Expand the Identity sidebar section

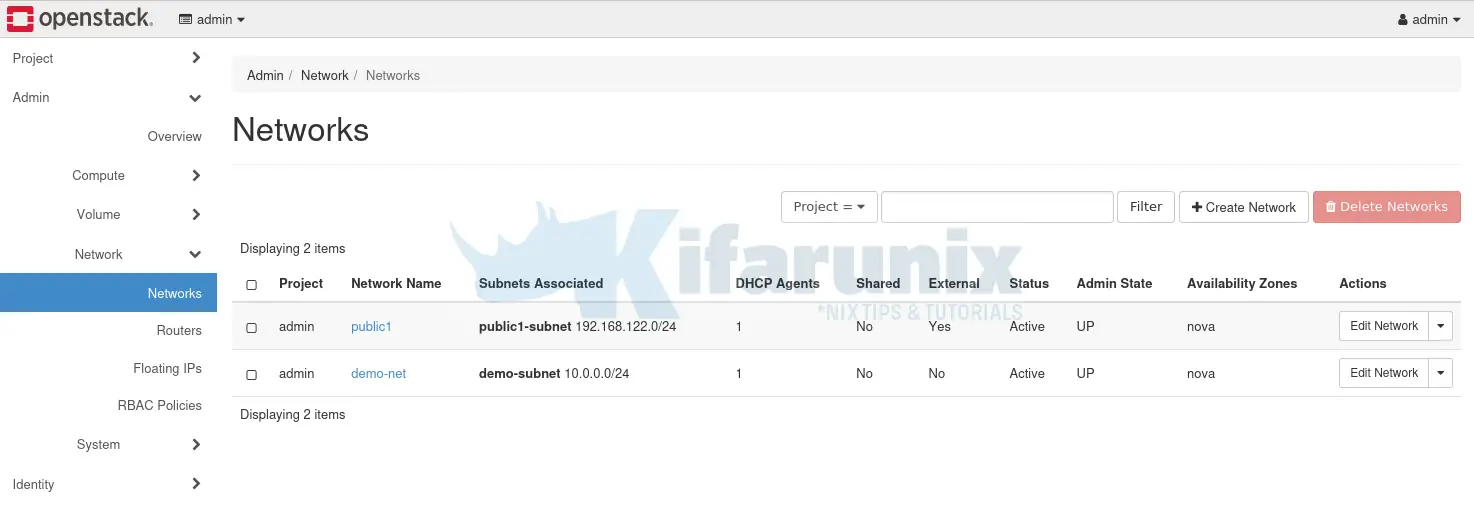pos(108,484)
